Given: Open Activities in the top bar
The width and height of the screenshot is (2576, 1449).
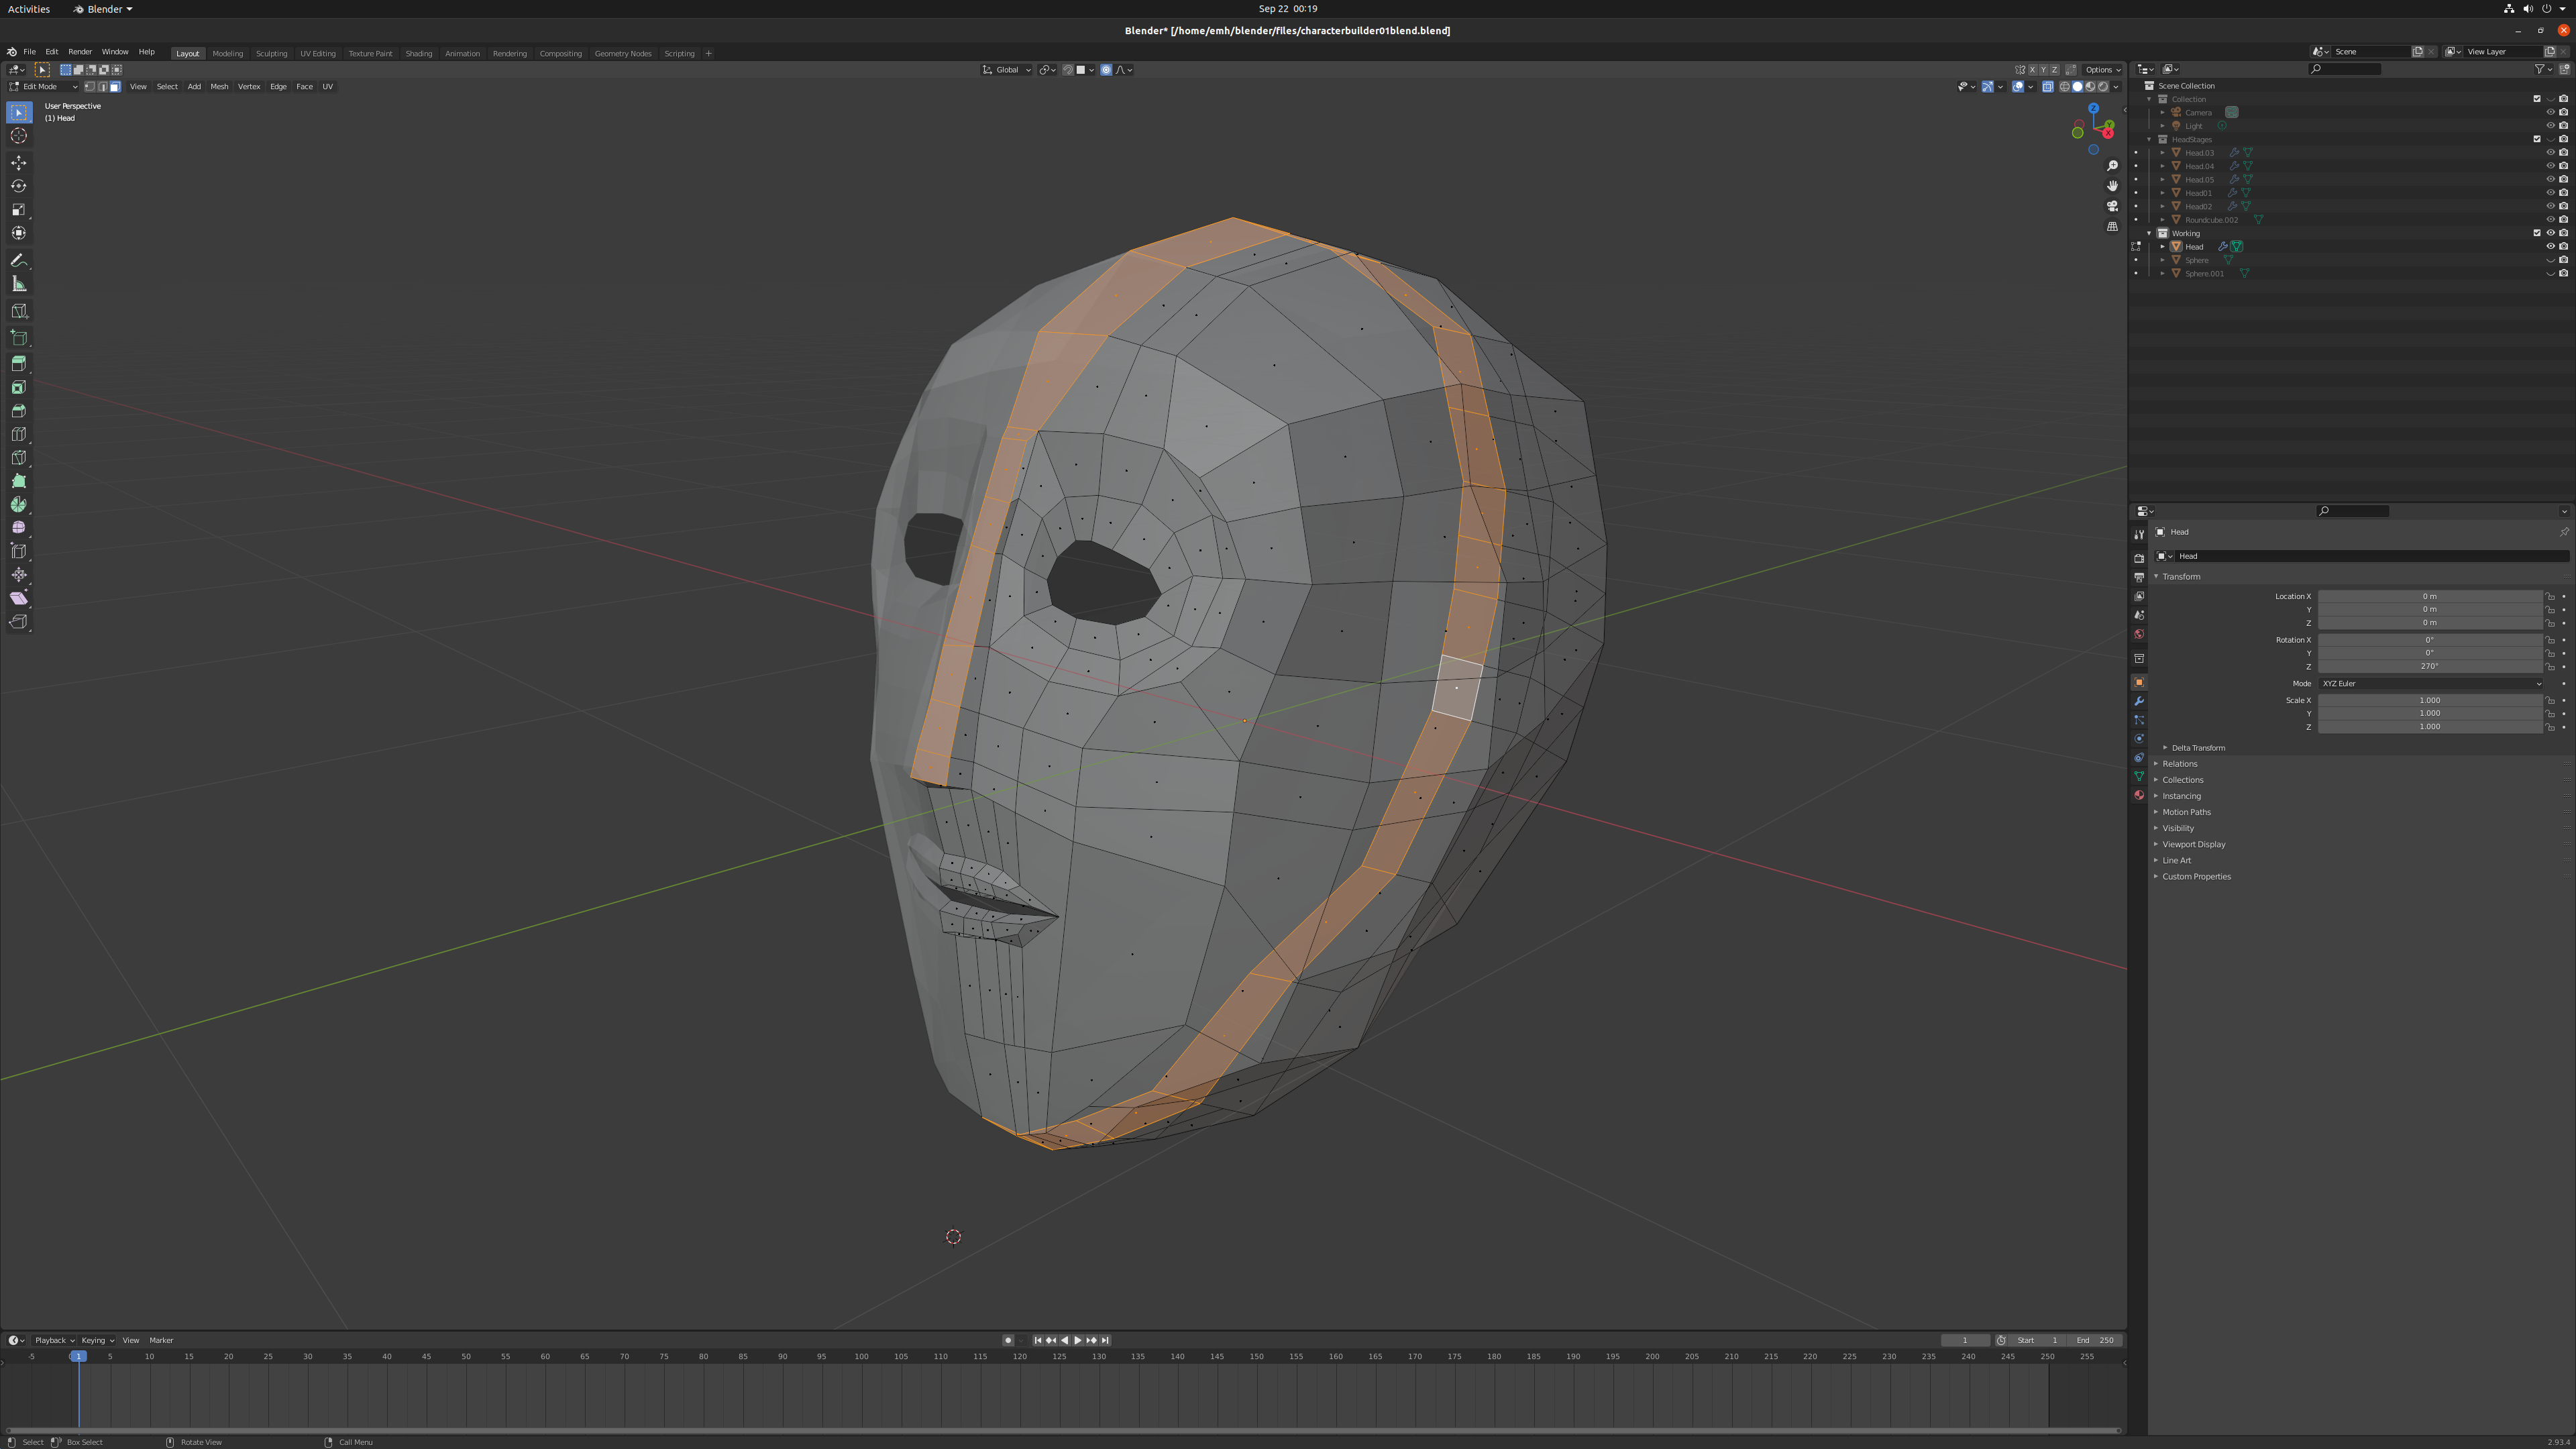Looking at the screenshot, I should [29, 9].
